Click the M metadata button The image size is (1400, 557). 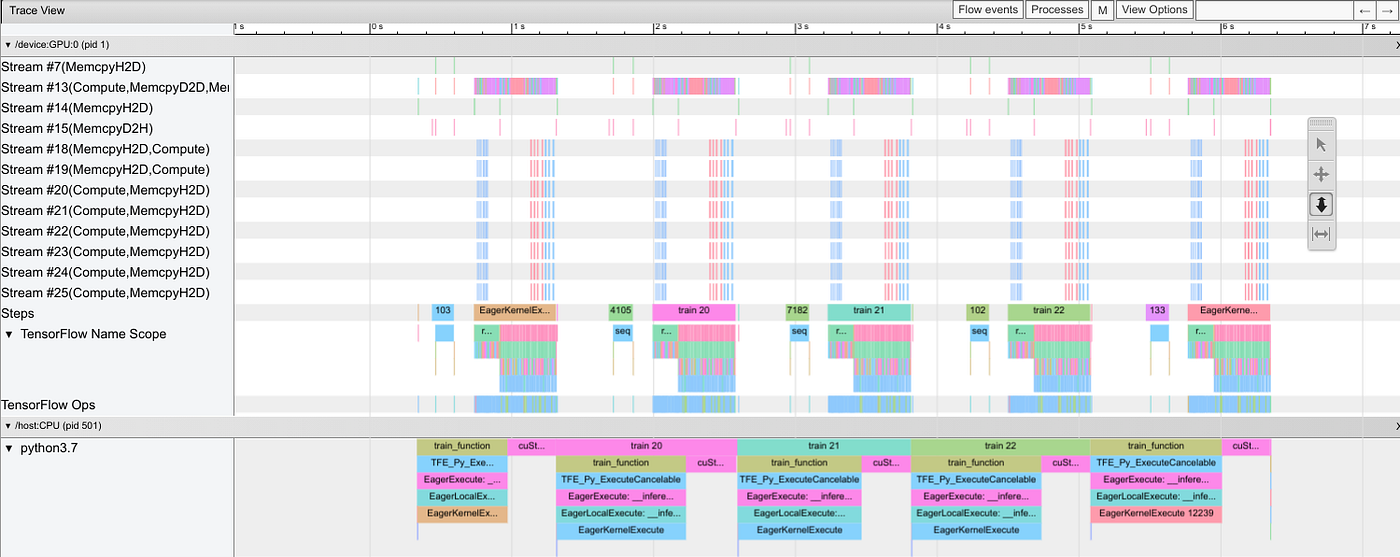1102,10
